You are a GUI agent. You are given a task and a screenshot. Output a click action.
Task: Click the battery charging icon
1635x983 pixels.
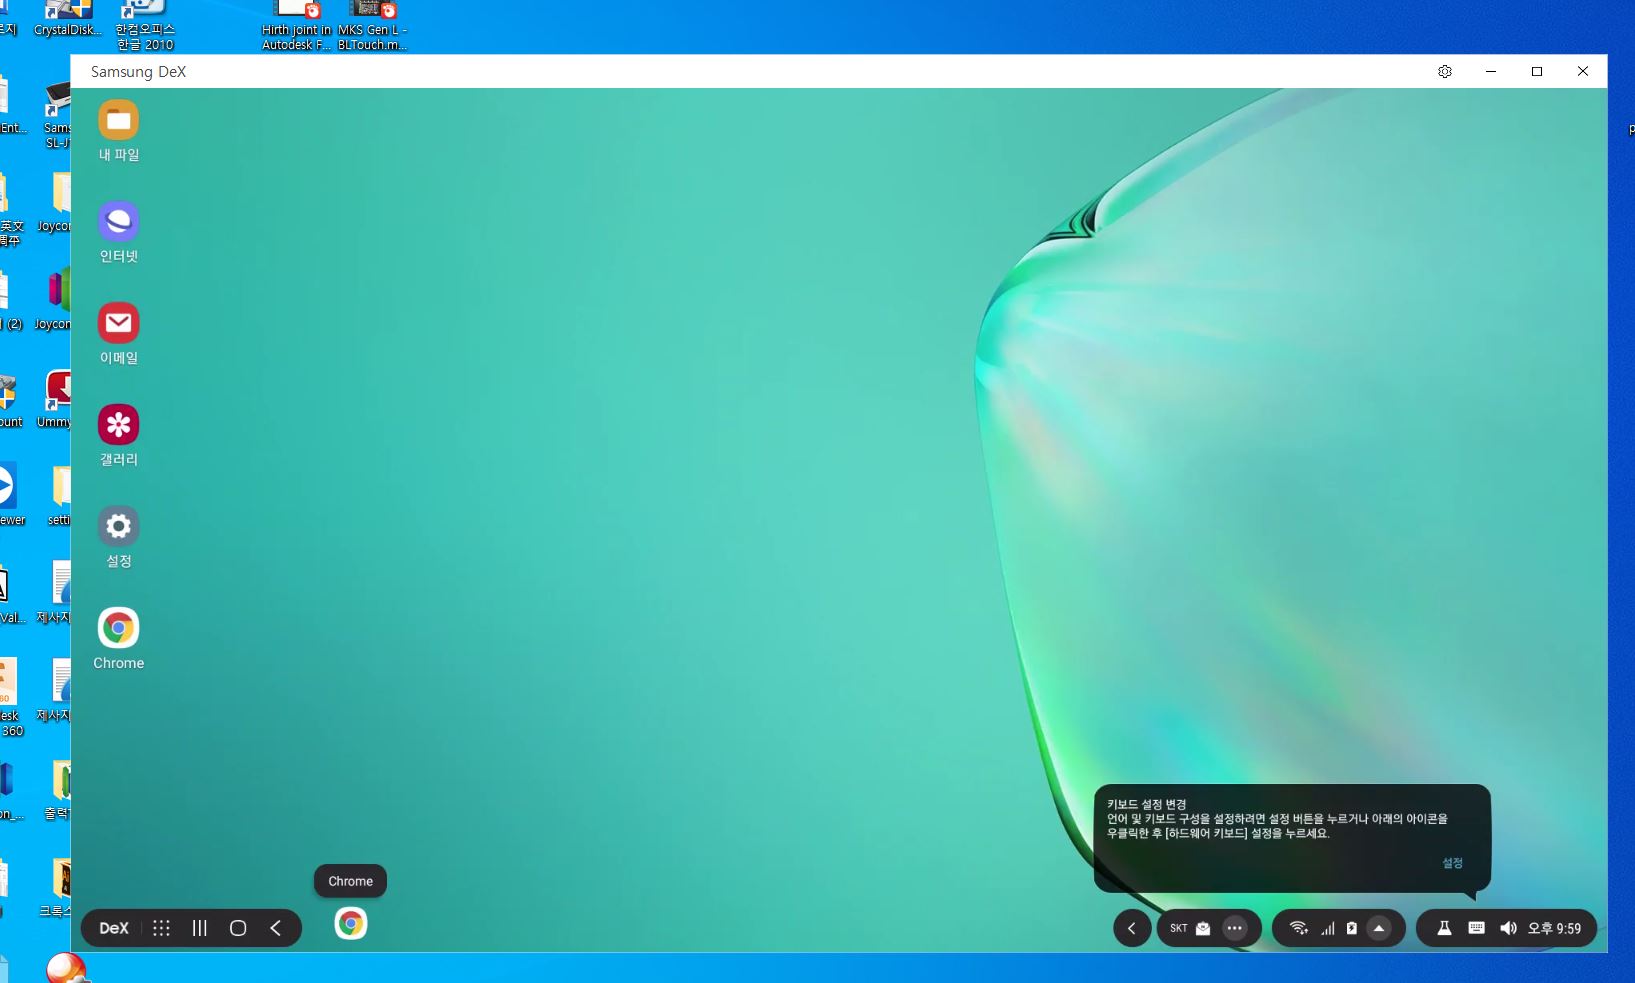1351,928
